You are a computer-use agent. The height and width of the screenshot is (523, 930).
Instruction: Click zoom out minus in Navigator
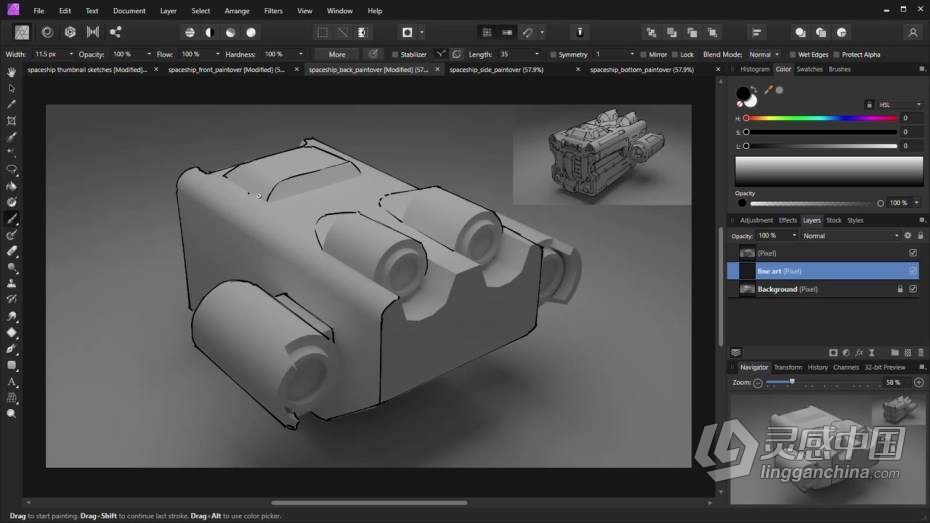click(x=758, y=383)
